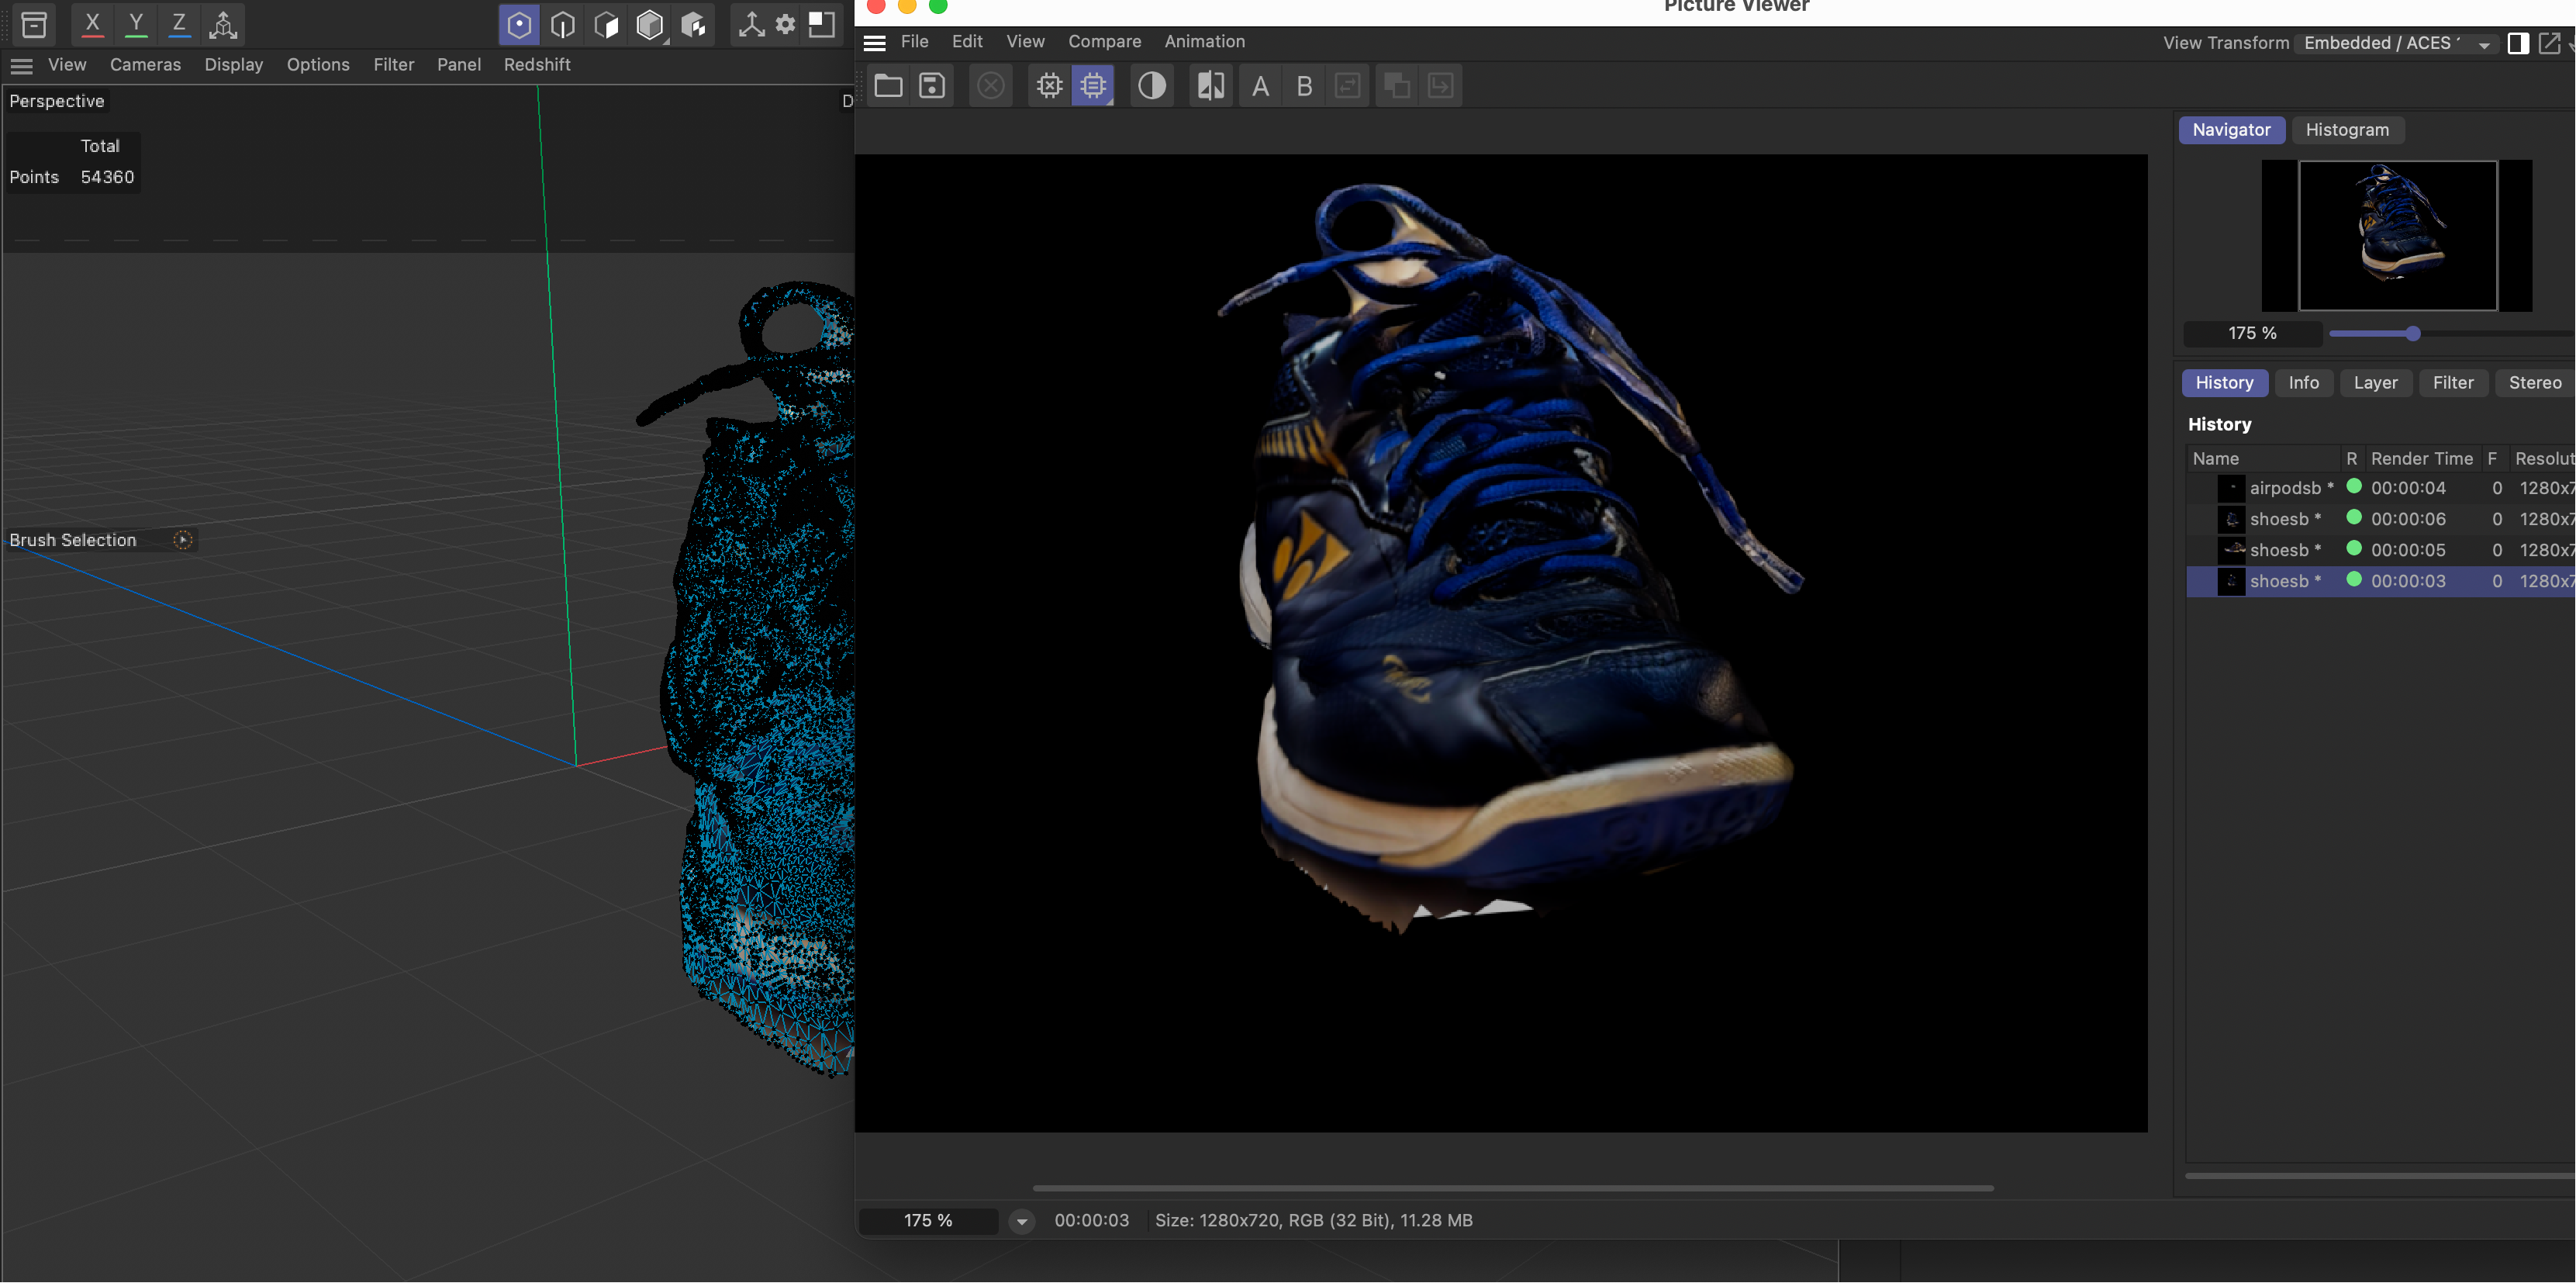Click the save image floppy disk icon
This screenshot has width=2576, height=1283.
(932, 86)
